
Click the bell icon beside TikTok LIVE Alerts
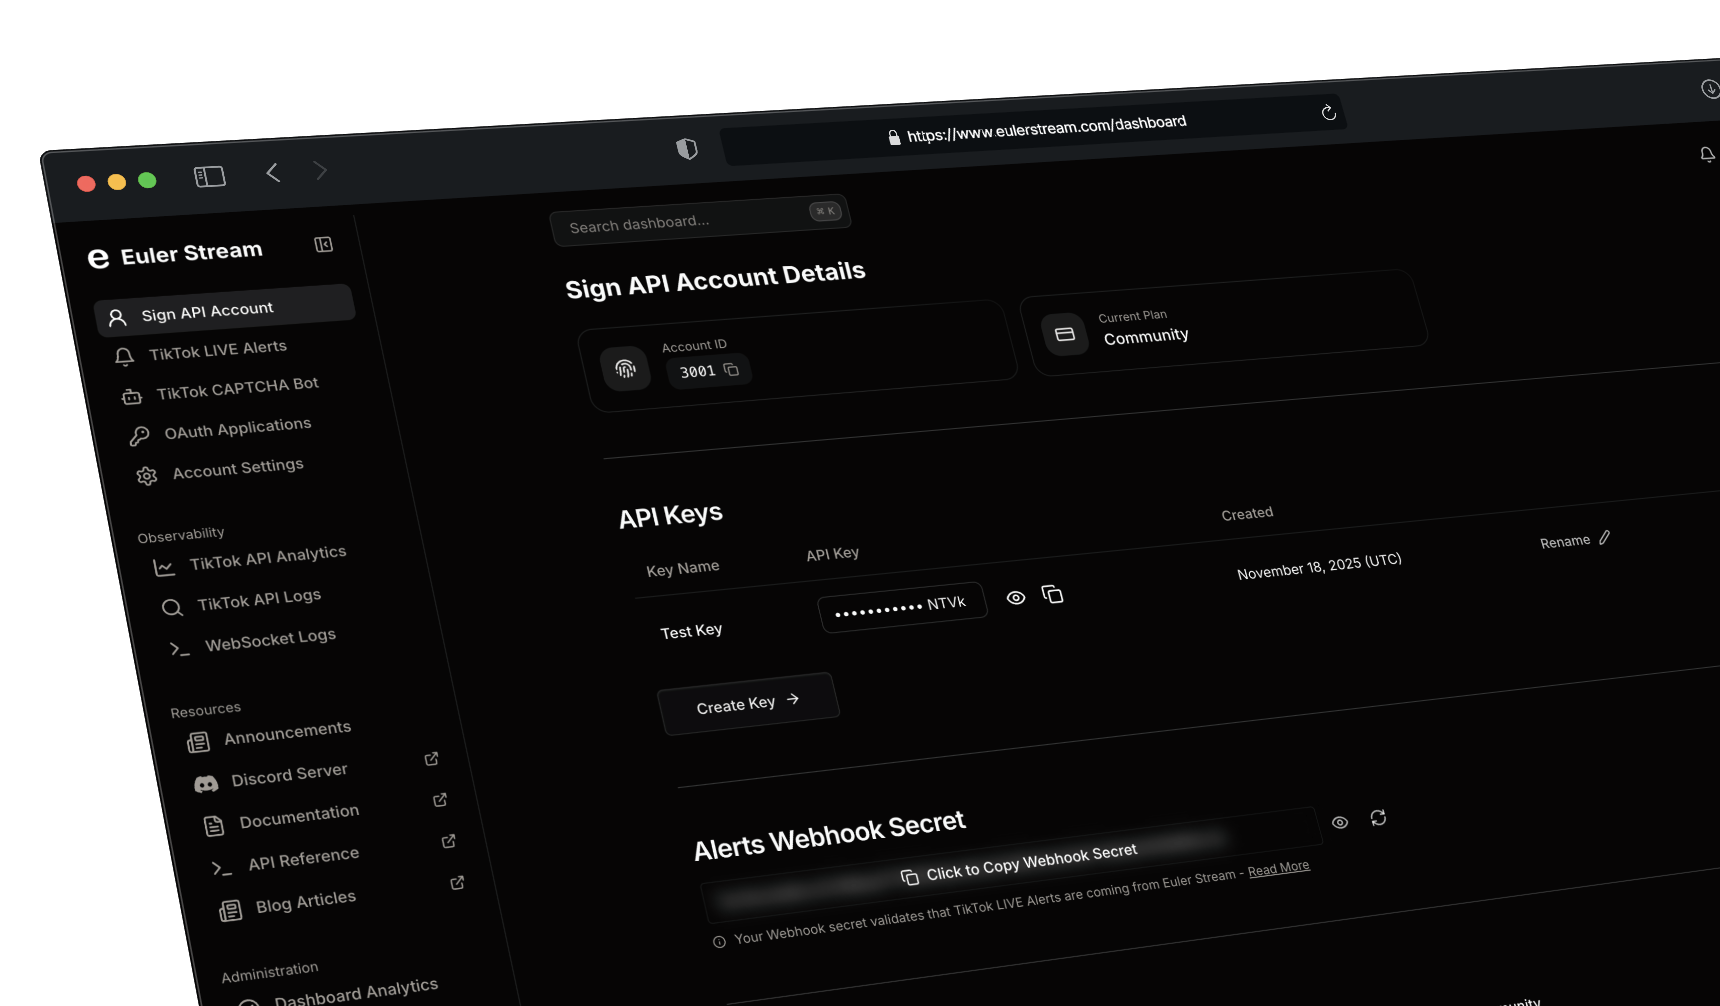124,356
